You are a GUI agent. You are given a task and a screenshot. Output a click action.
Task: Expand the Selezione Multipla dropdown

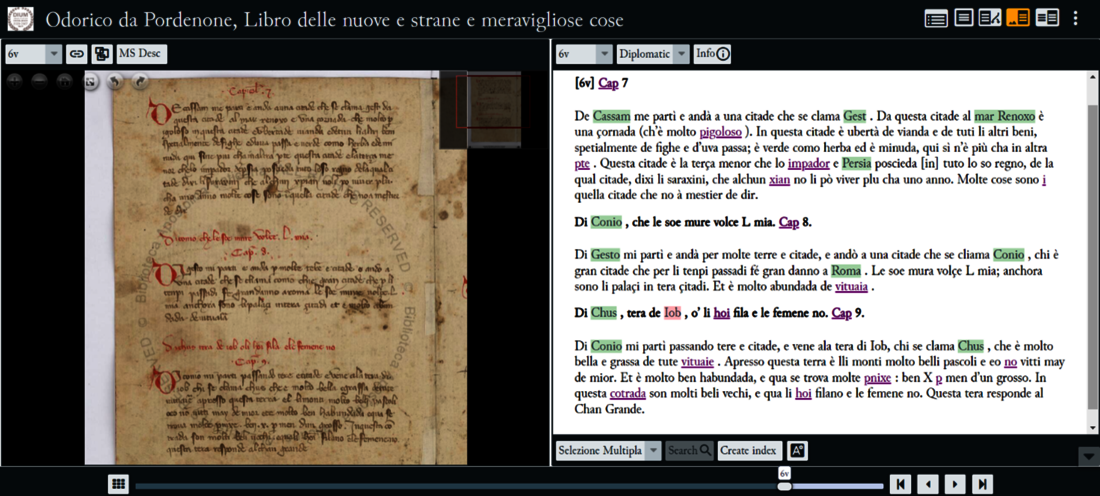click(x=608, y=450)
